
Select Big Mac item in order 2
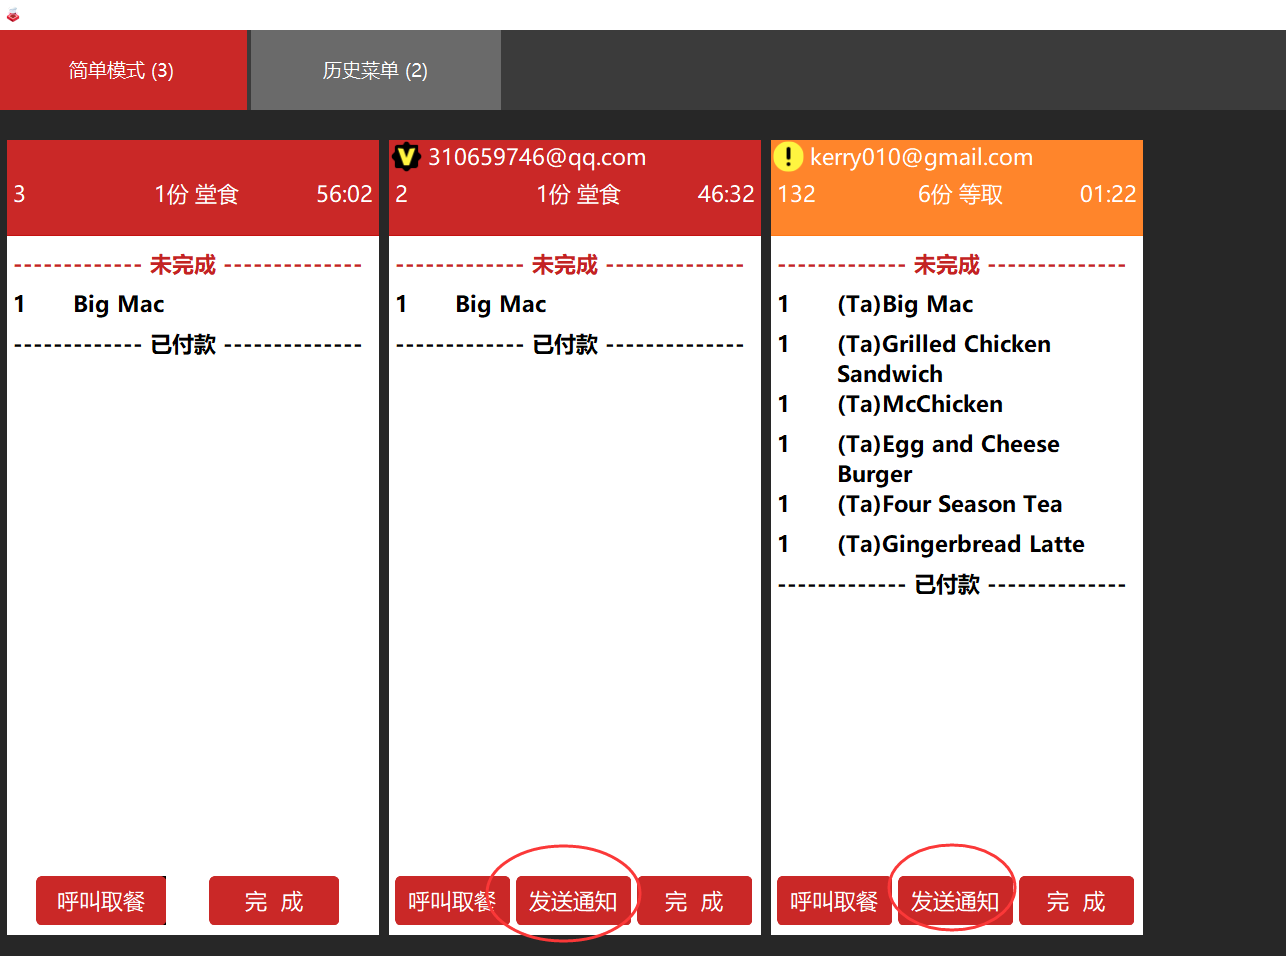click(501, 304)
